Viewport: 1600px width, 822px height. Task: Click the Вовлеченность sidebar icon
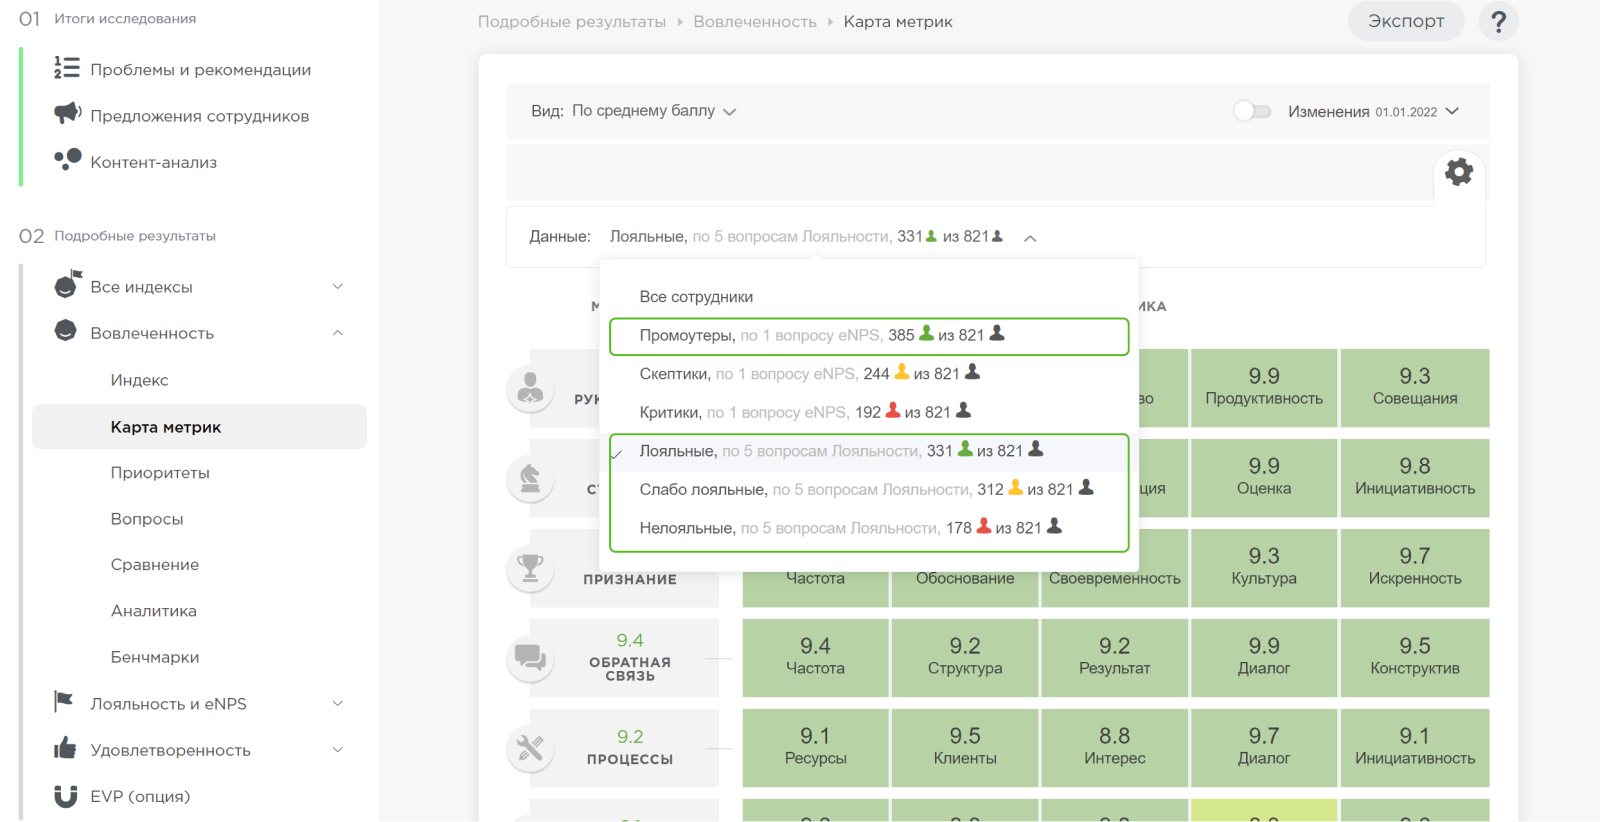tap(66, 331)
